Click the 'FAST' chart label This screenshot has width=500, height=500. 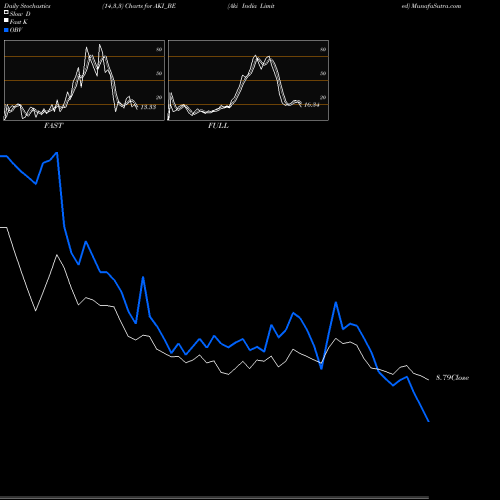click(53, 126)
